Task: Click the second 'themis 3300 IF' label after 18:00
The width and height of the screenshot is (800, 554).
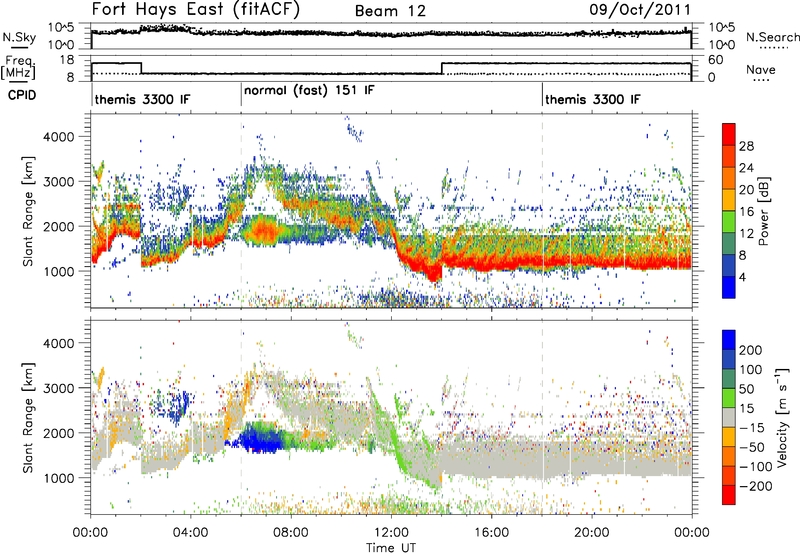Action: [592, 99]
